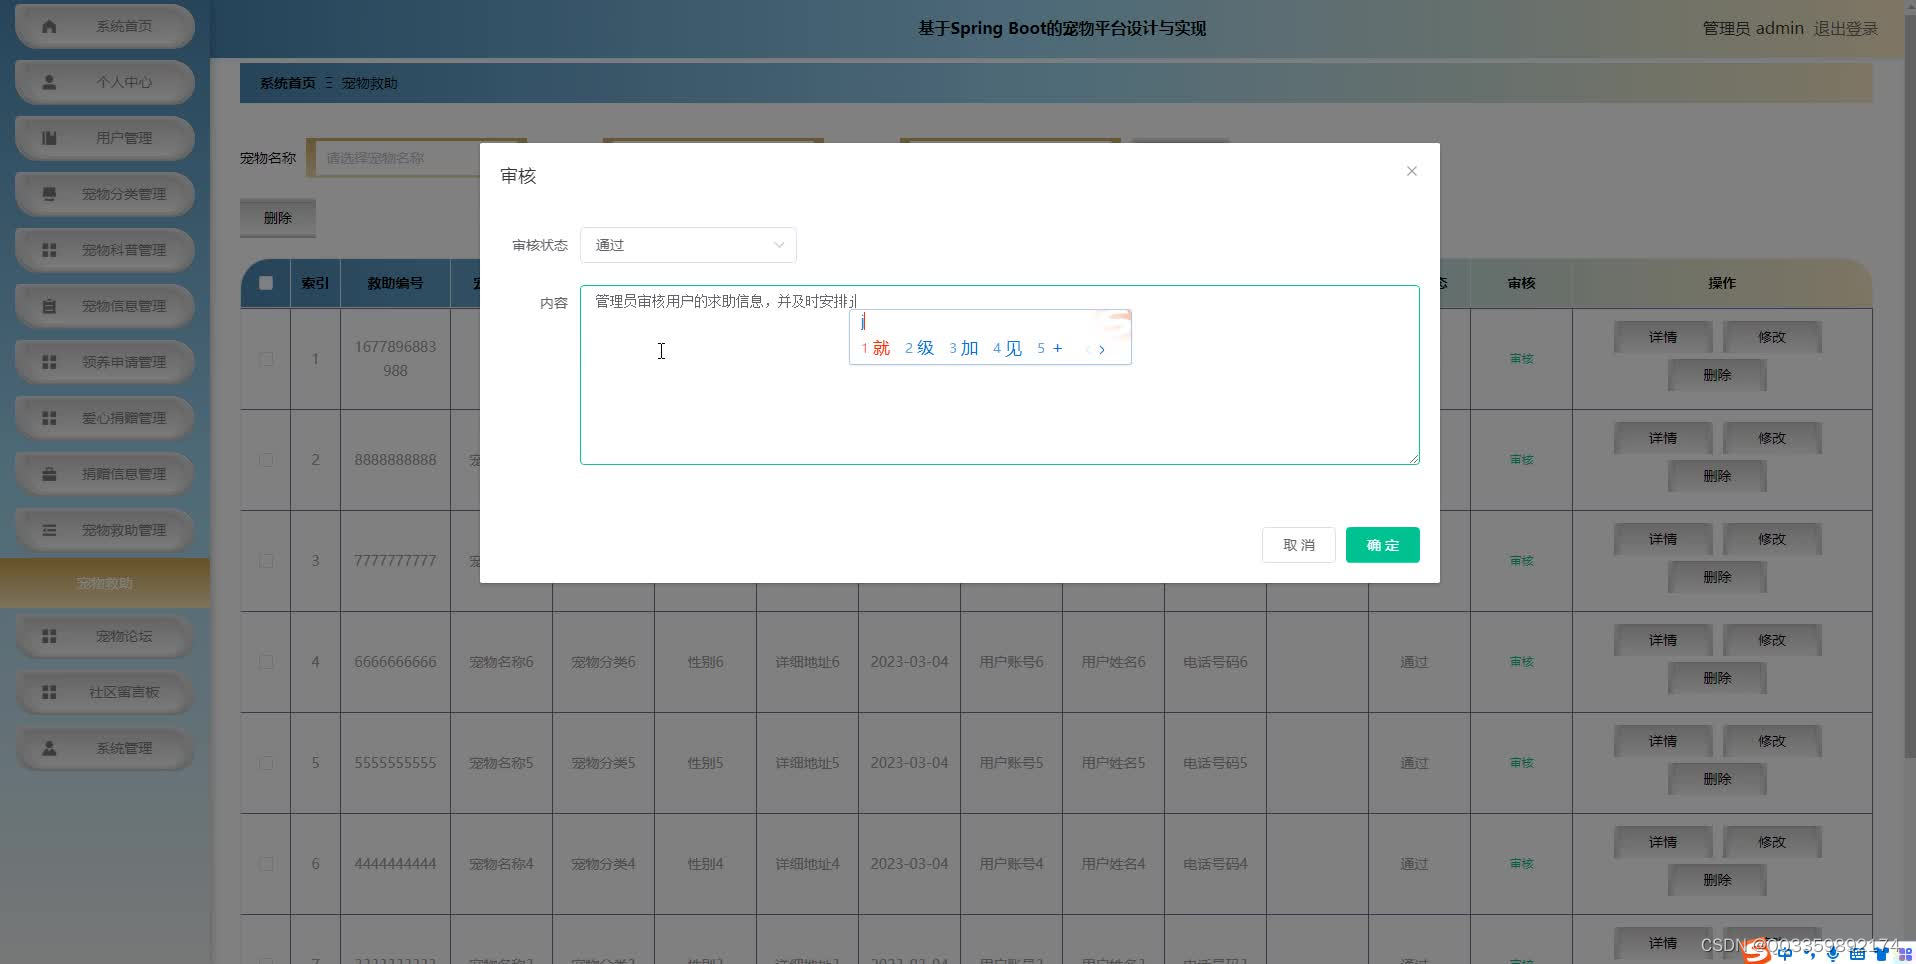Click the 操作 column header
Image resolution: width=1916 pixels, height=964 pixels.
(1722, 283)
